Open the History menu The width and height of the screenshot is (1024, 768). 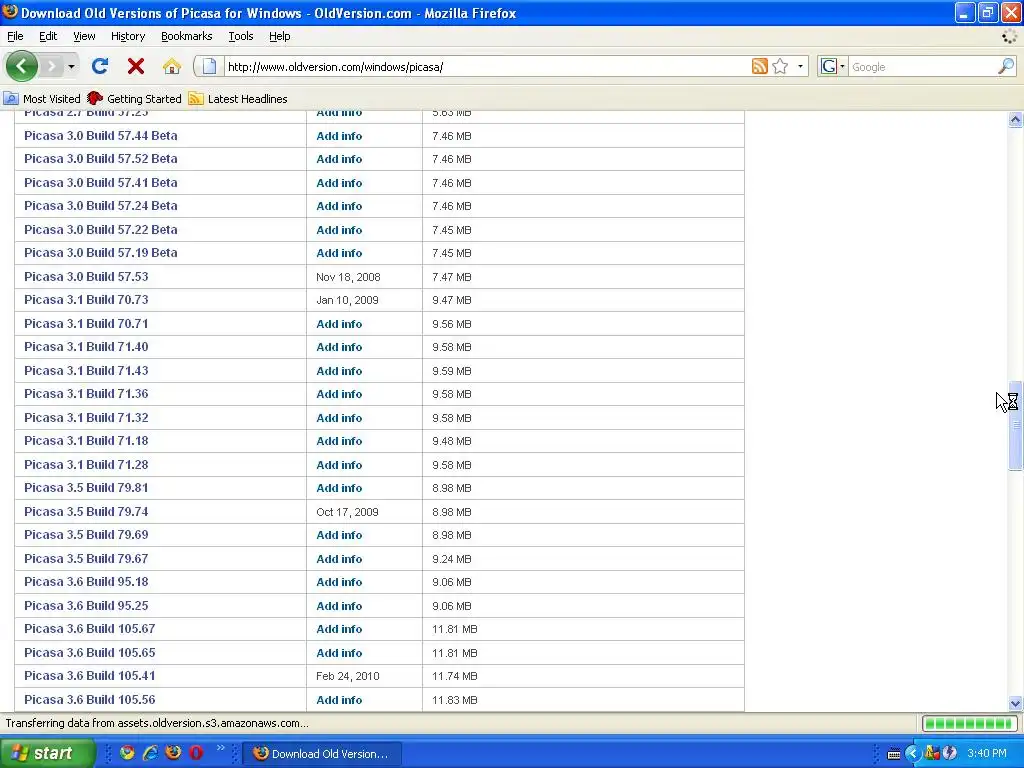(127, 36)
